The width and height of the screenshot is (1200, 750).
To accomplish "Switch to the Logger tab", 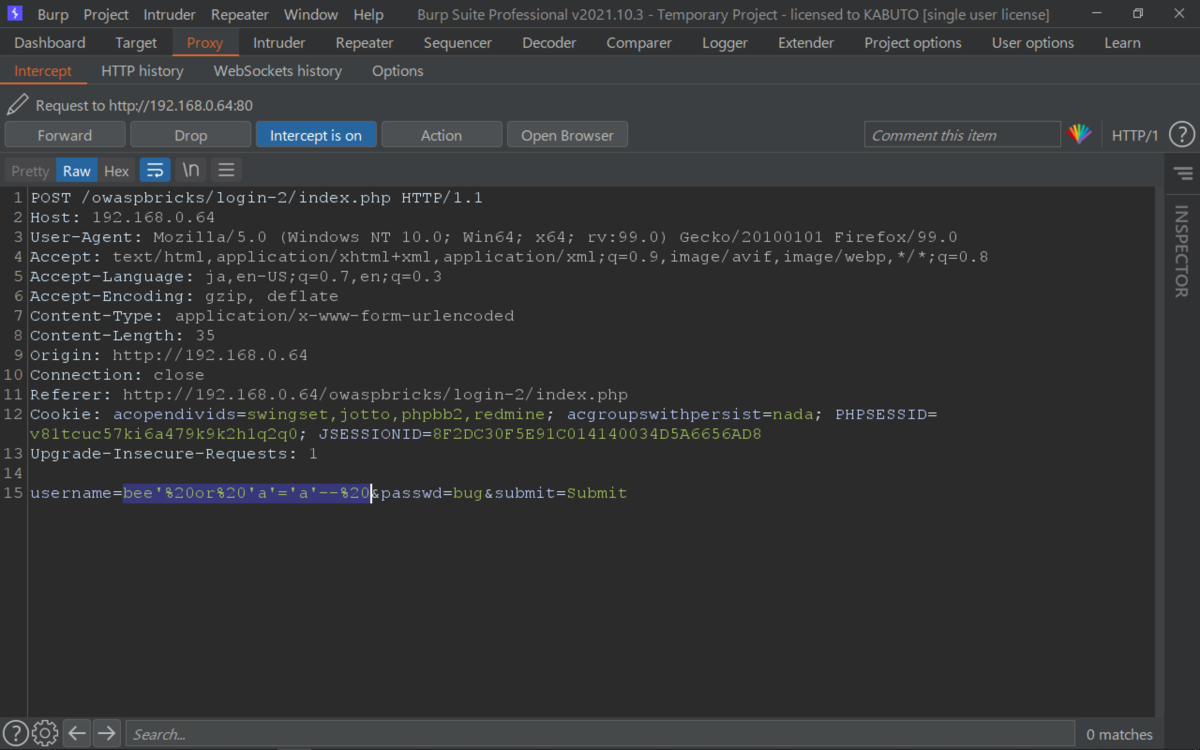I will [725, 43].
